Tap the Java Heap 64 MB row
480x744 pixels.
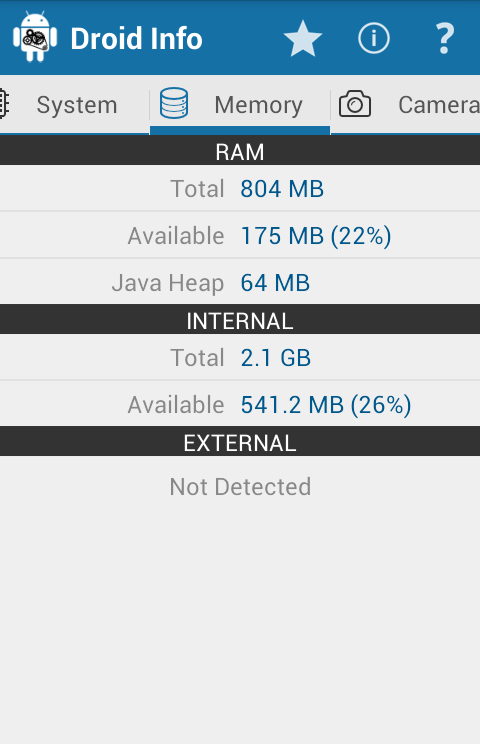pyautogui.click(x=240, y=282)
